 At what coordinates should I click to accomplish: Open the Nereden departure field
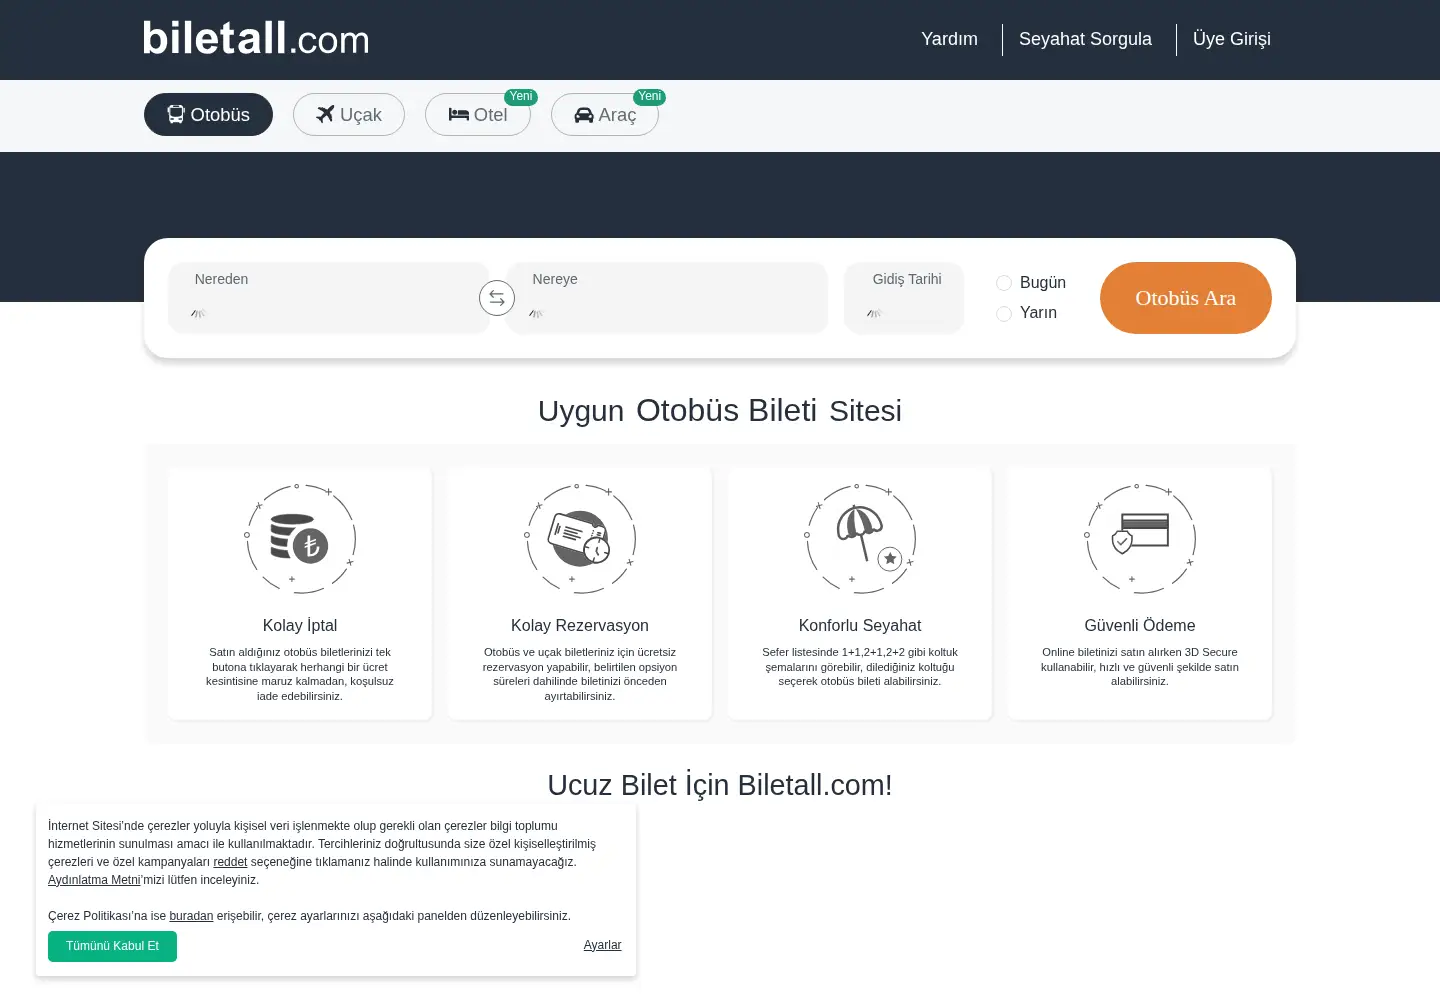click(x=329, y=298)
